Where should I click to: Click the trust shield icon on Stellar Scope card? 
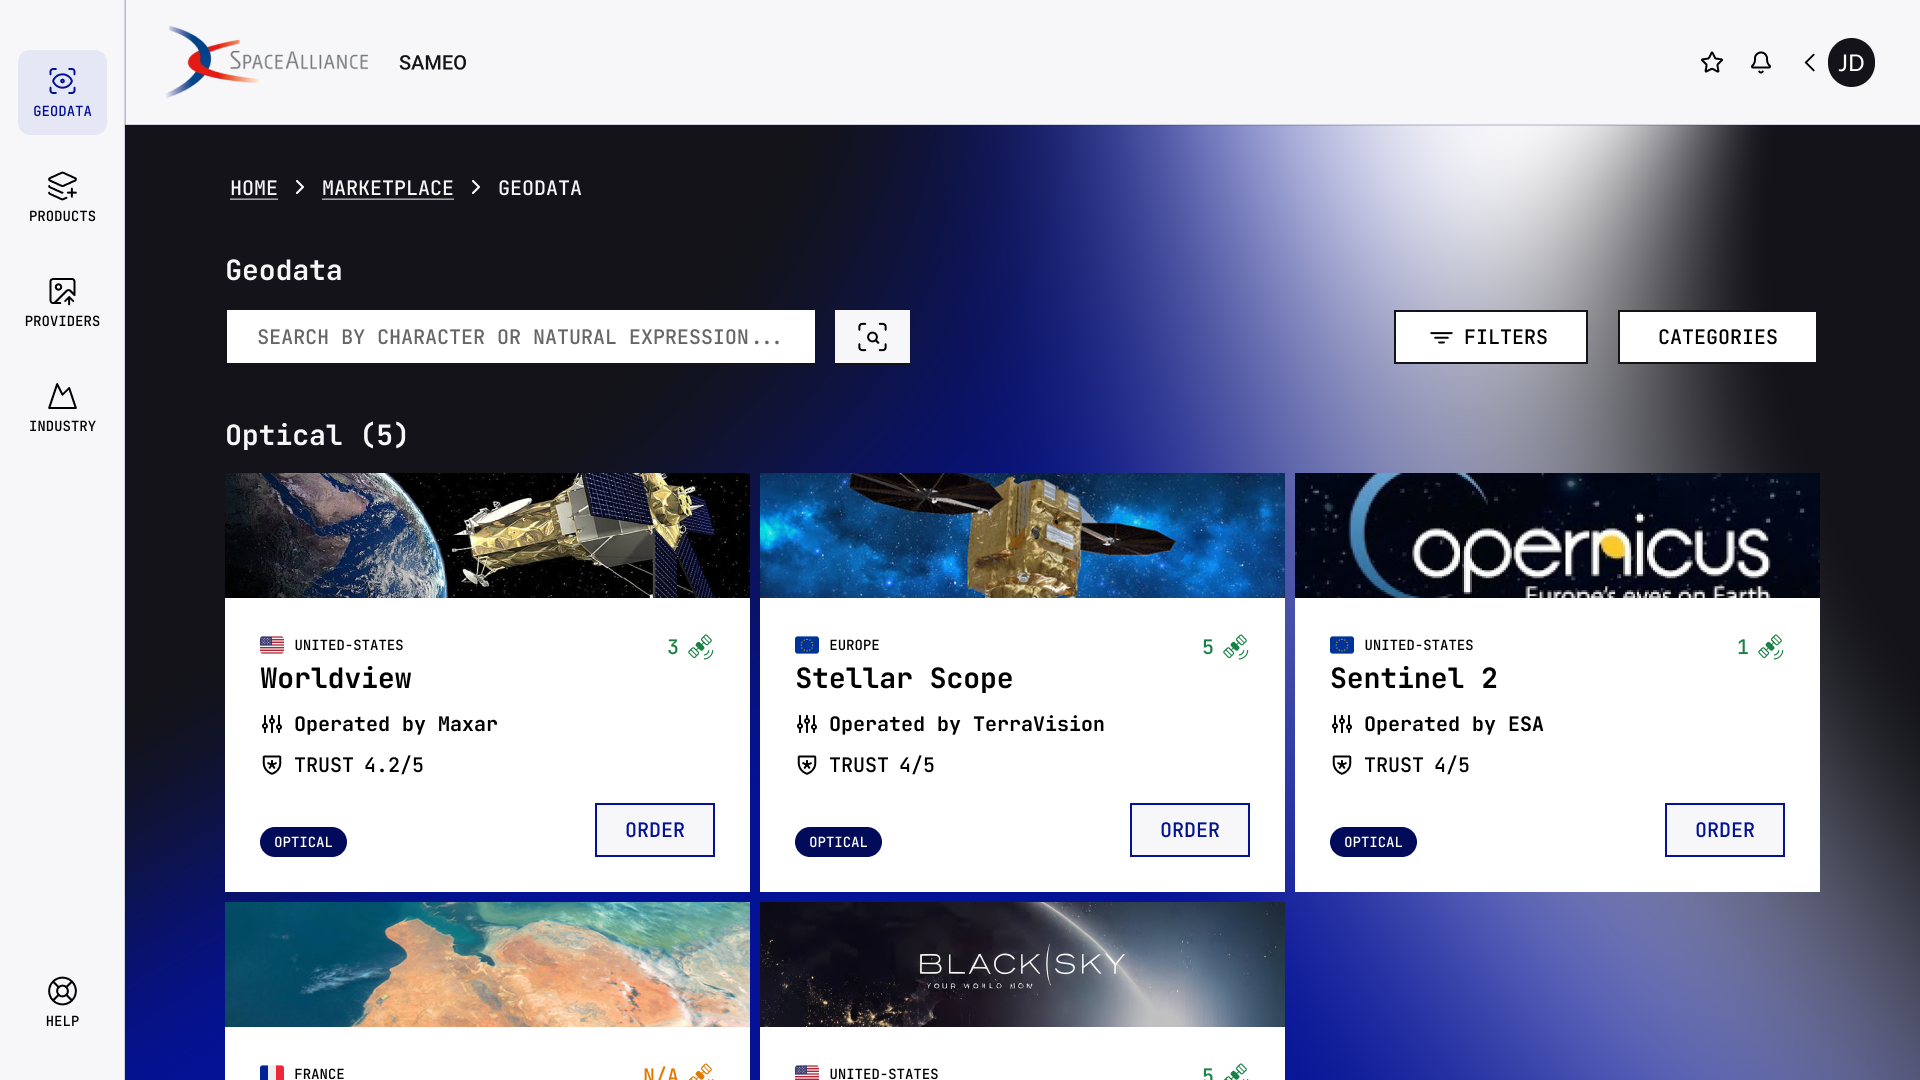[807, 765]
